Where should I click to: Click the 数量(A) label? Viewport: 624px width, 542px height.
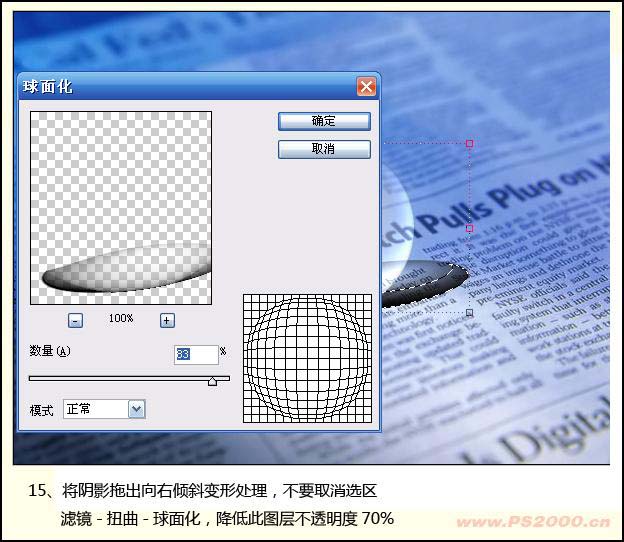coord(50,351)
